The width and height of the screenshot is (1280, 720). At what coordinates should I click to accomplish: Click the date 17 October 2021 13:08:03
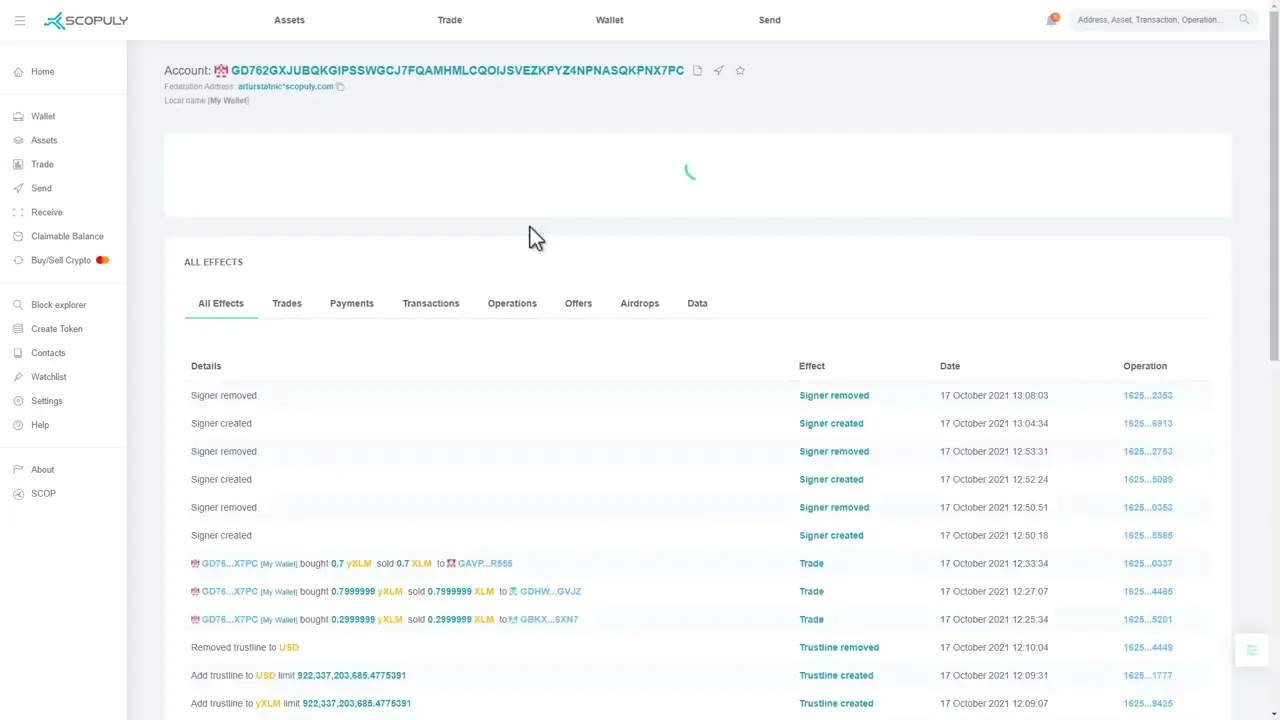[x=994, y=396]
